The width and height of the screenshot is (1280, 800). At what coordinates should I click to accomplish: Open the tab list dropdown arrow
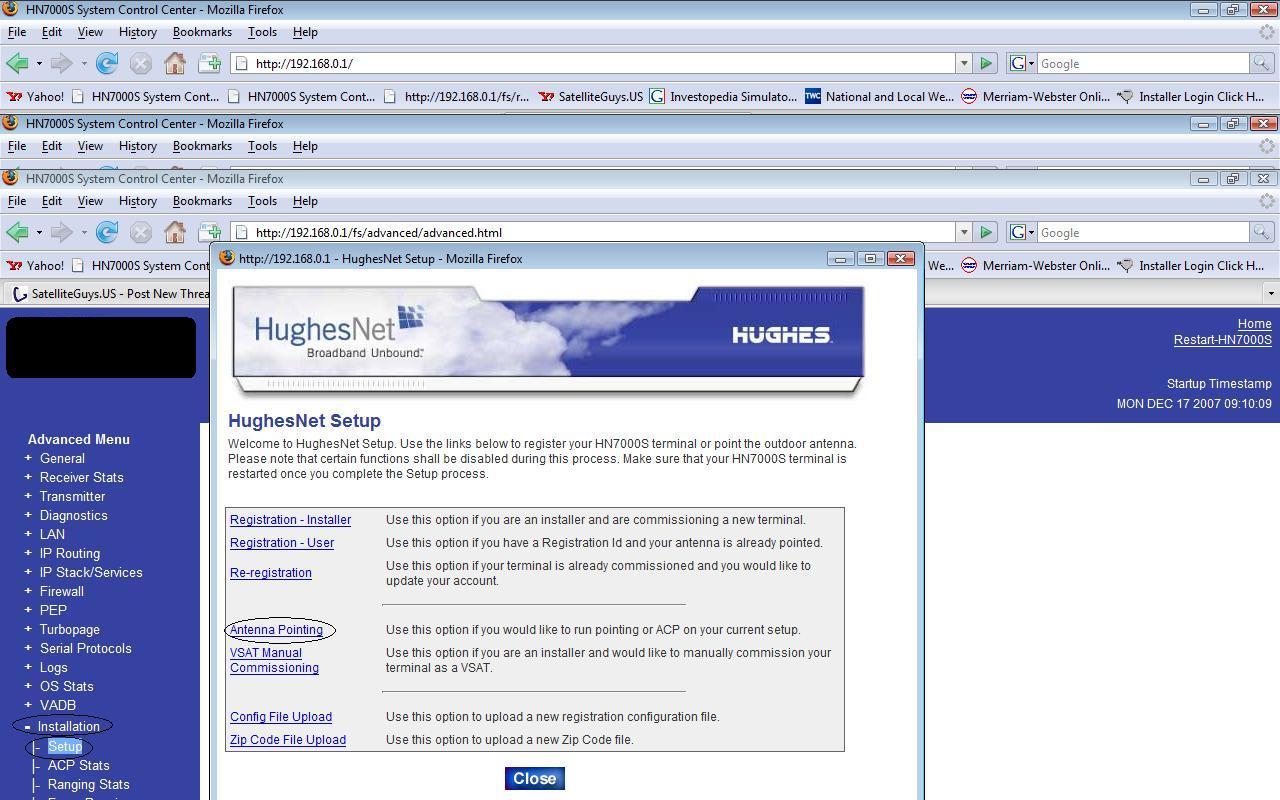1271,294
